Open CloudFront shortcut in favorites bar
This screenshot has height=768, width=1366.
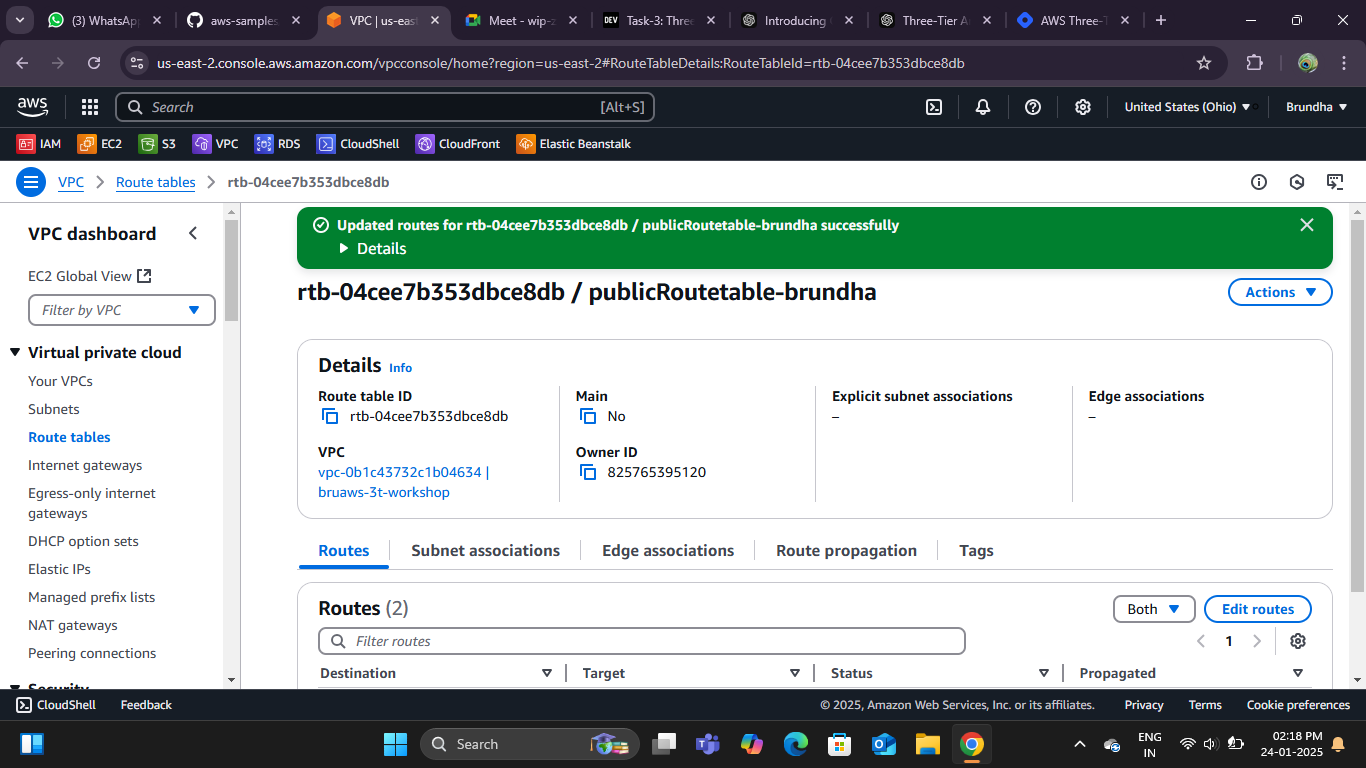[458, 144]
